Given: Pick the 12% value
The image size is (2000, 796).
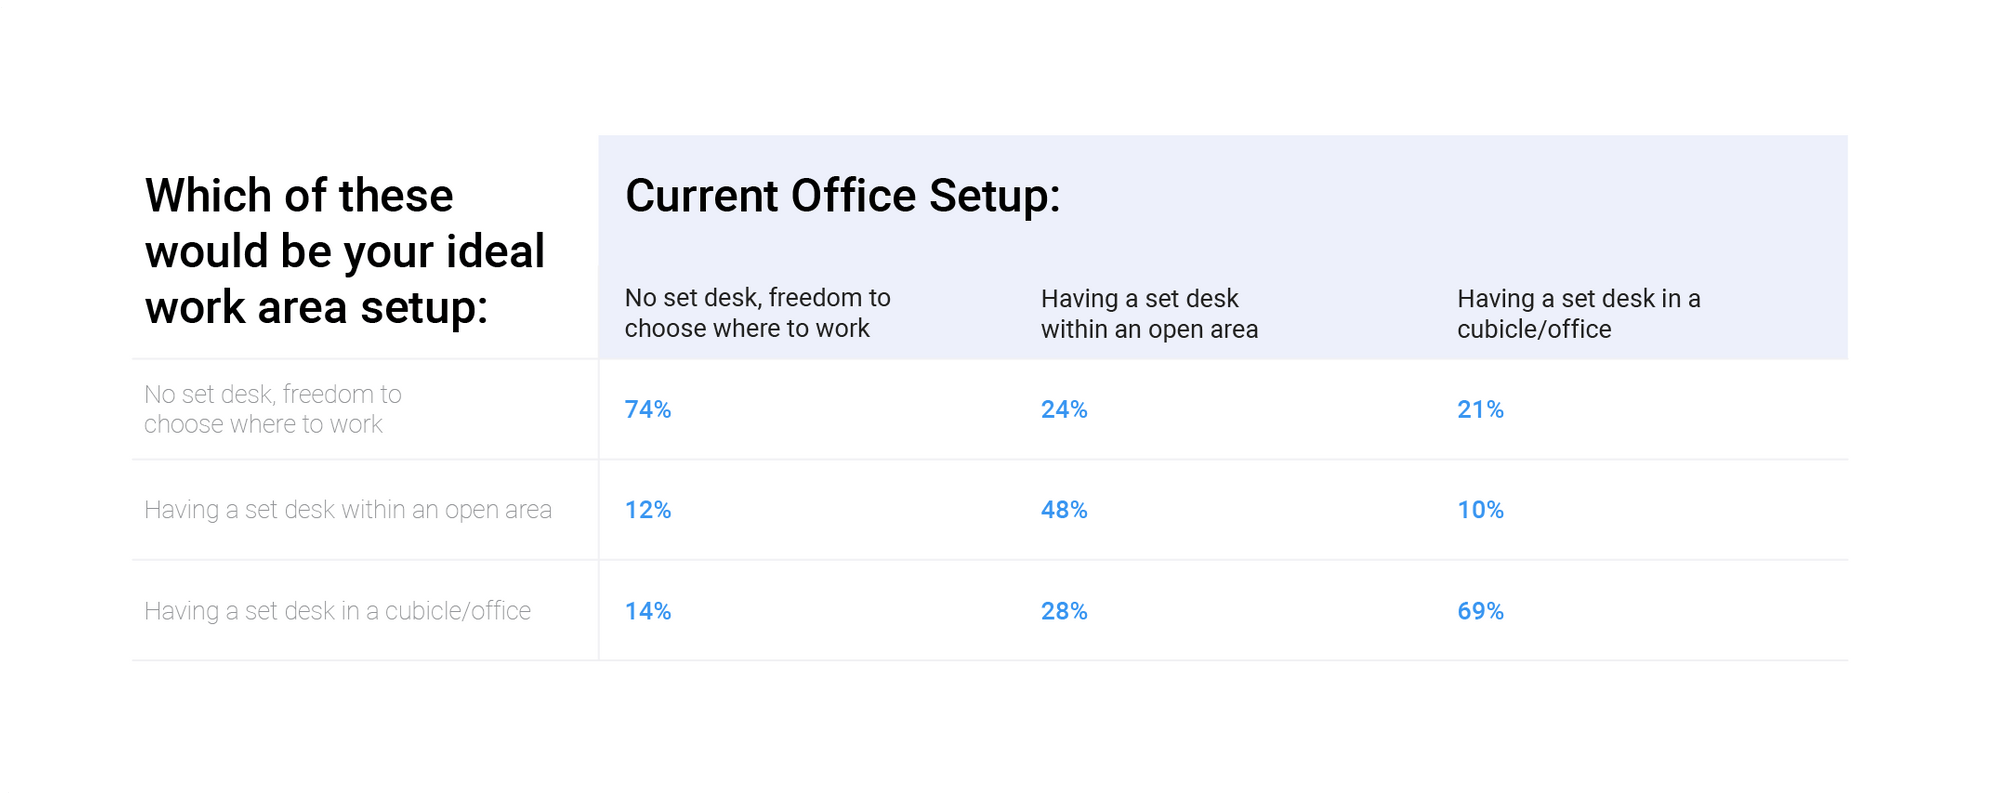Looking at the screenshot, I should [x=648, y=510].
